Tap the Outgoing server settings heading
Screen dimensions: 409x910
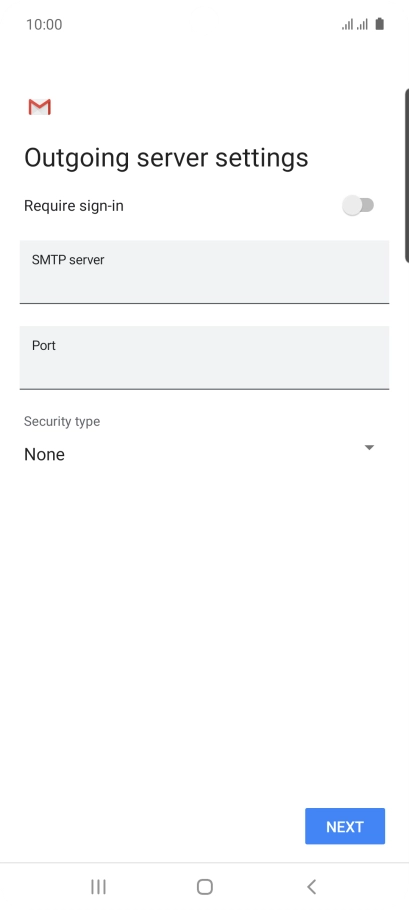point(166,158)
